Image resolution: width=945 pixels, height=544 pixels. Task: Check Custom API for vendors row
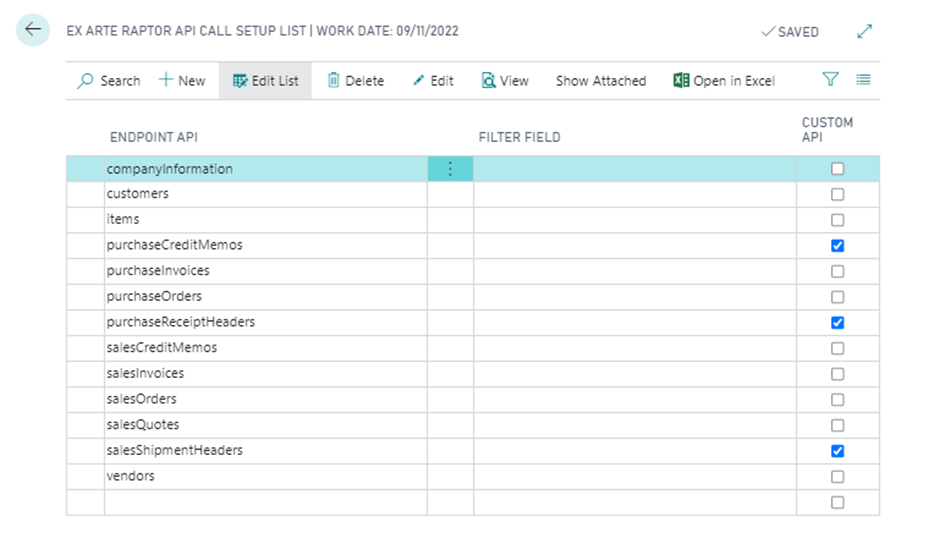point(838,477)
